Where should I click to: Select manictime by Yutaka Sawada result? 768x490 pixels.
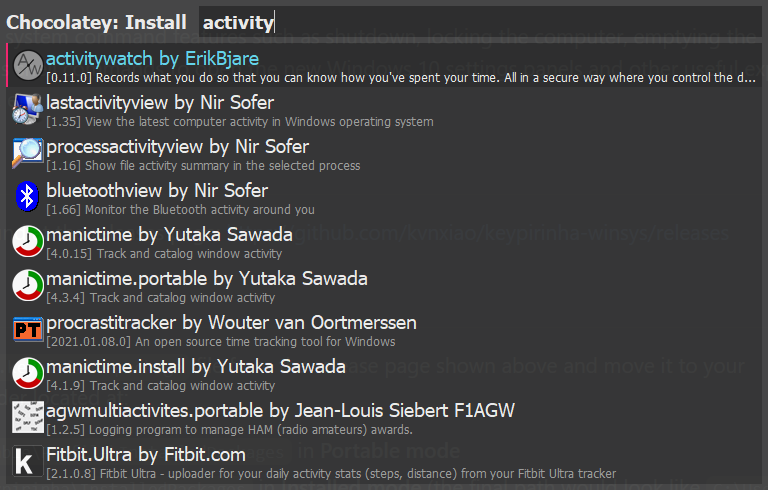(384, 241)
